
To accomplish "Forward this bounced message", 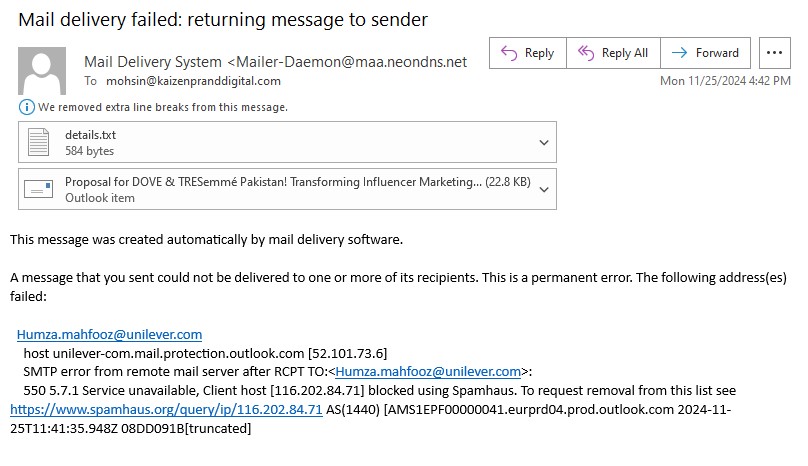I will pyautogui.click(x=705, y=53).
